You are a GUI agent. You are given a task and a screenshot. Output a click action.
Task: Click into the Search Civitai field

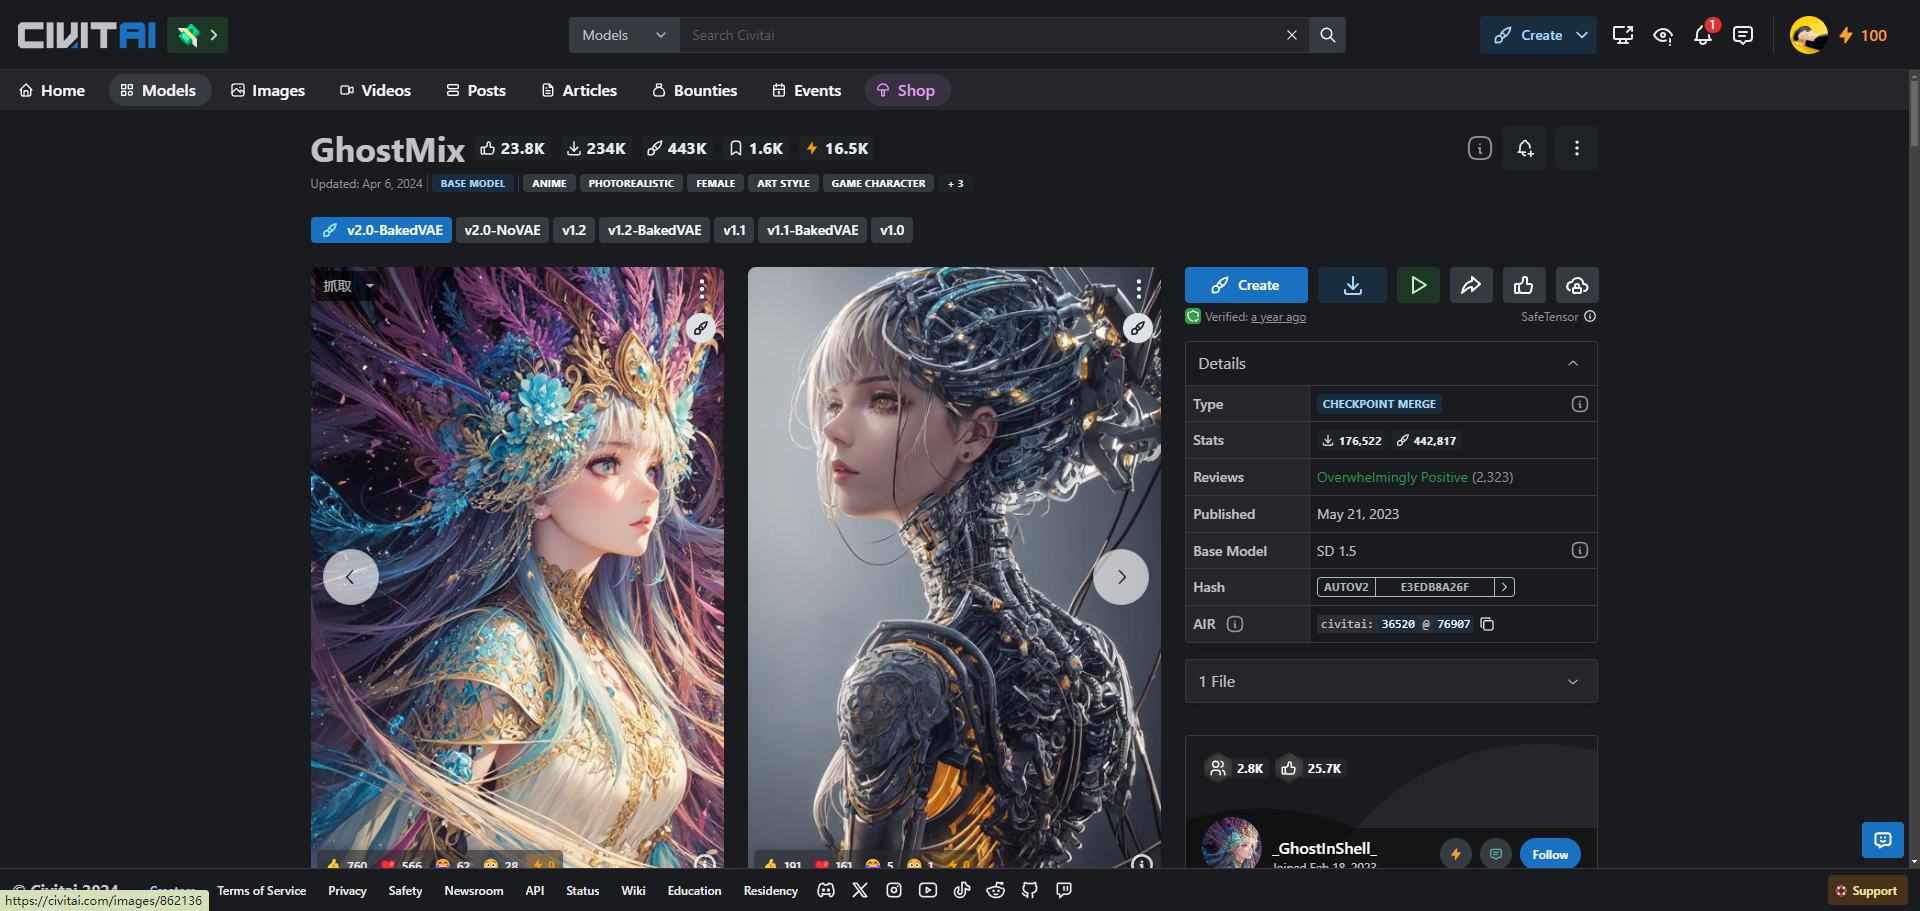pos(980,35)
